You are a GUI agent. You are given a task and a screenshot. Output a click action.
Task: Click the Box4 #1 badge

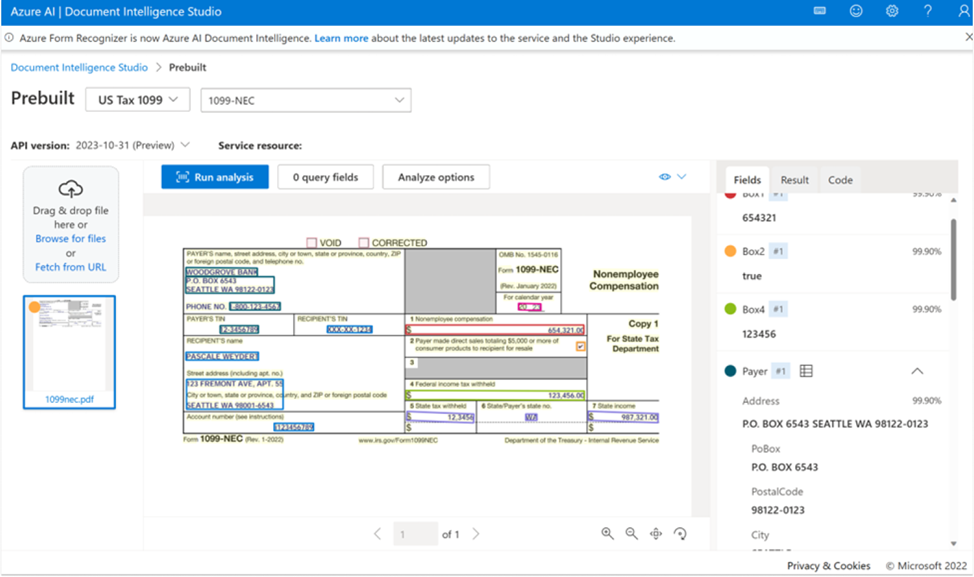point(778,309)
